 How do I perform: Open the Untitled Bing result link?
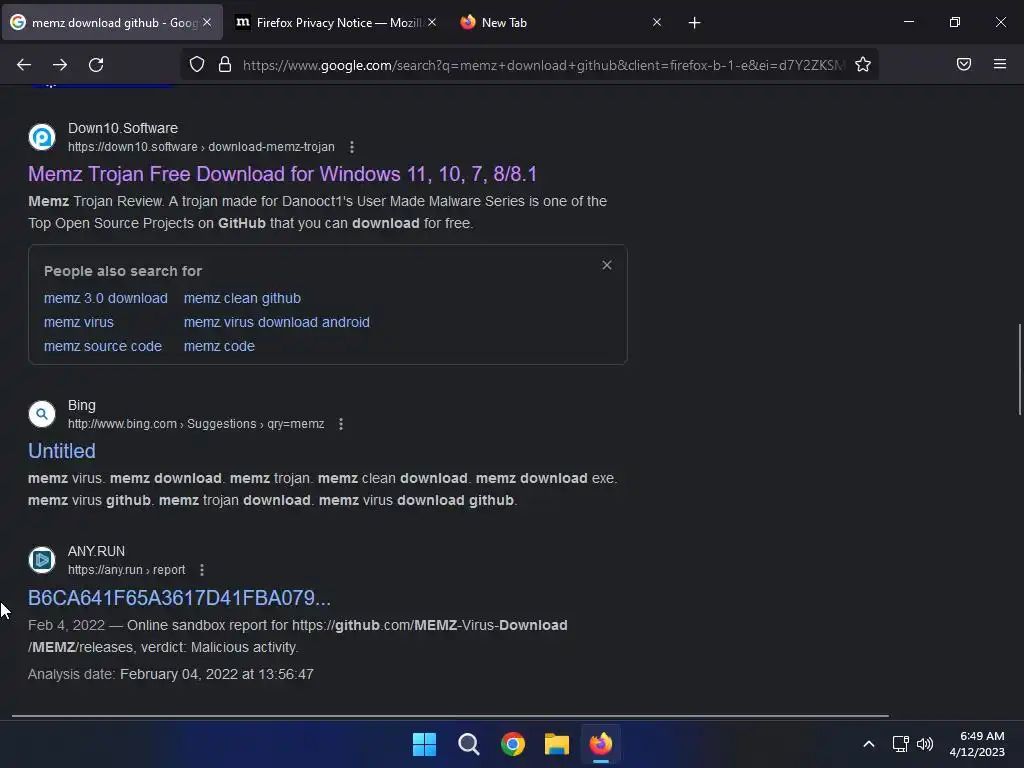pyautogui.click(x=61, y=451)
